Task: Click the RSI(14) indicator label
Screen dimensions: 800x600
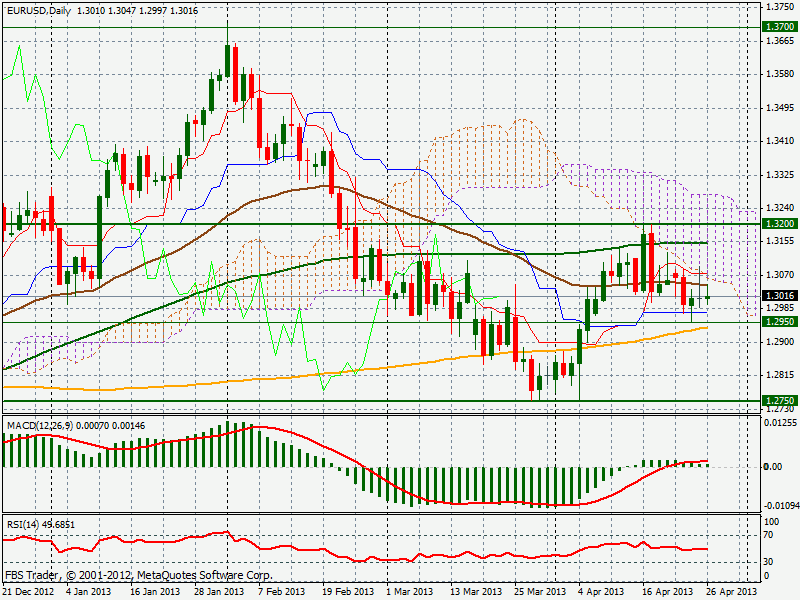Action: [x=24, y=524]
